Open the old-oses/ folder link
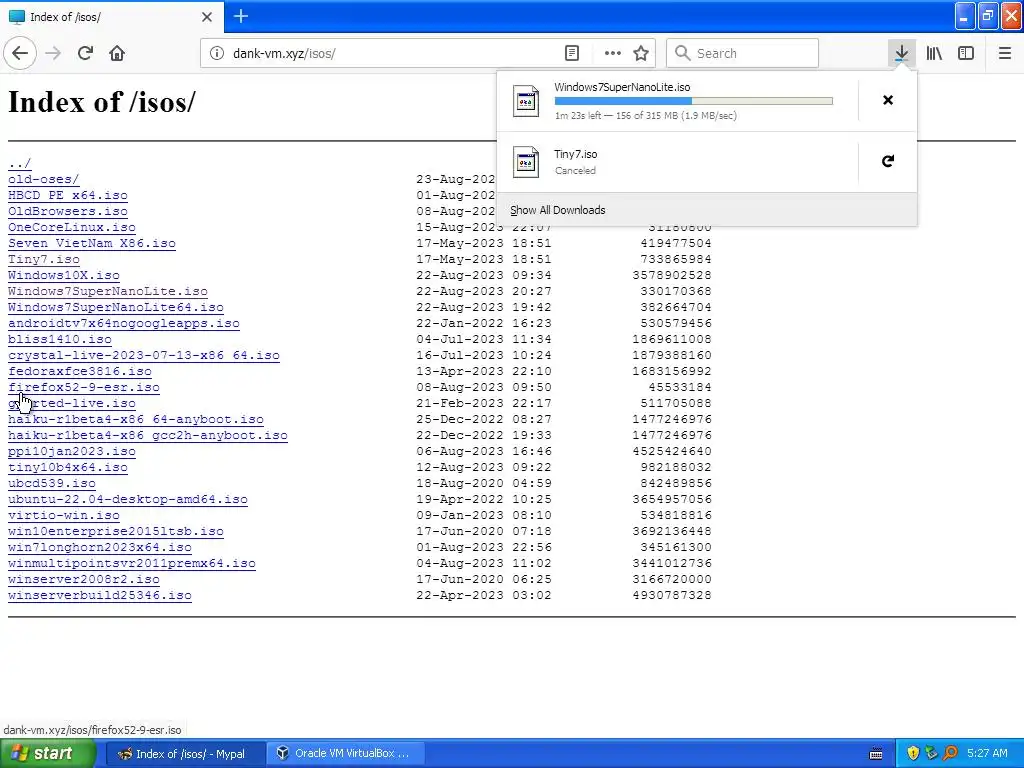Screen dimensions: 1024x768 tap(44, 179)
